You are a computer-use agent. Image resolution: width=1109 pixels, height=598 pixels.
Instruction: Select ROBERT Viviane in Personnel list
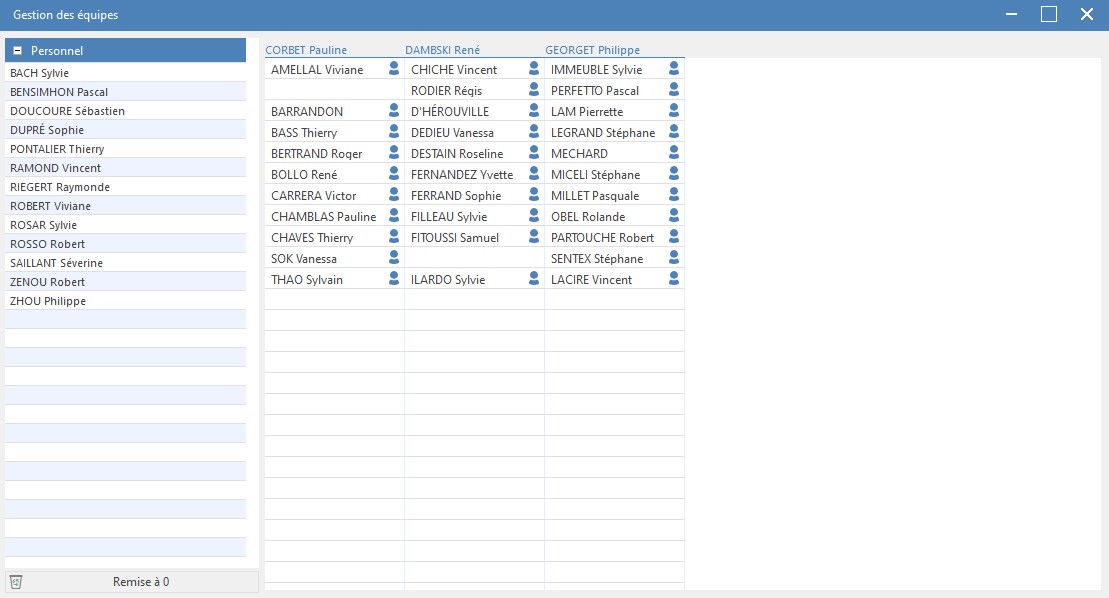point(125,206)
